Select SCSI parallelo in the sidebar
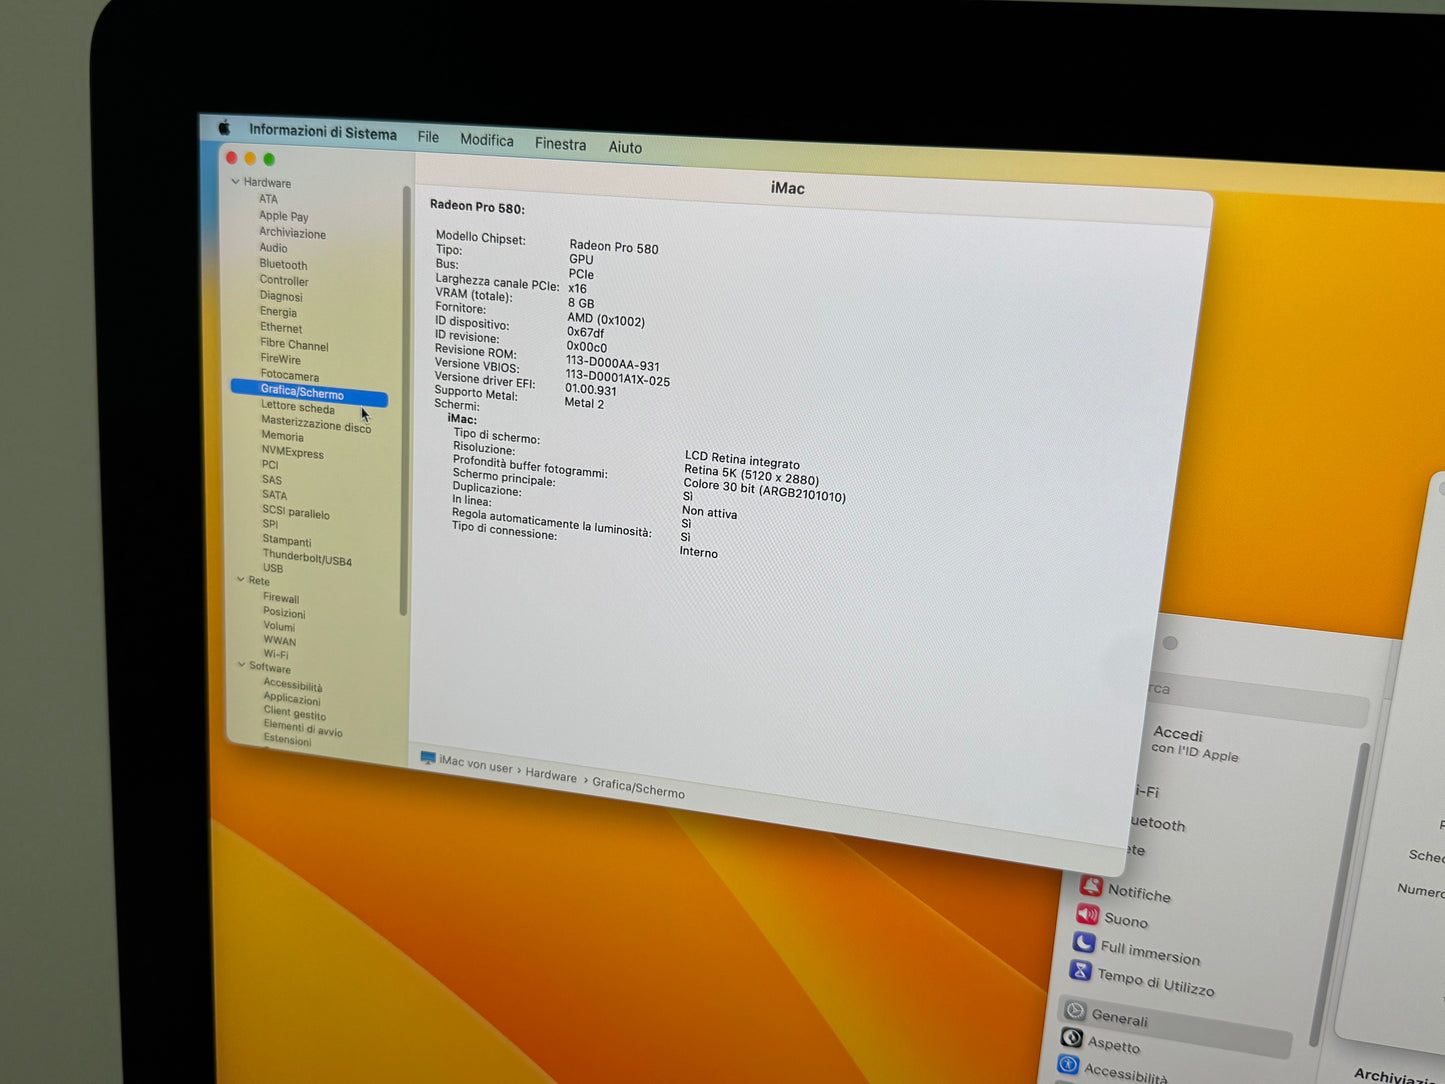The width and height of the screenshot is (1445, 1084). [x=295, y=512]
